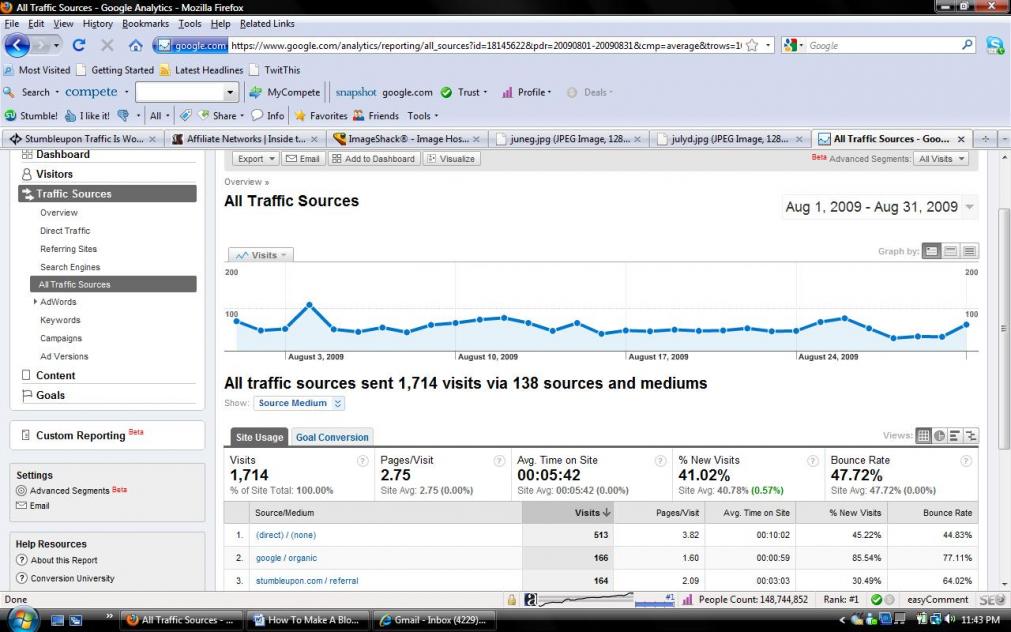Run search with the magnifier icon
Image resolution: width=1011 pixels, height=632 pixels.
[x=967, y=45]
